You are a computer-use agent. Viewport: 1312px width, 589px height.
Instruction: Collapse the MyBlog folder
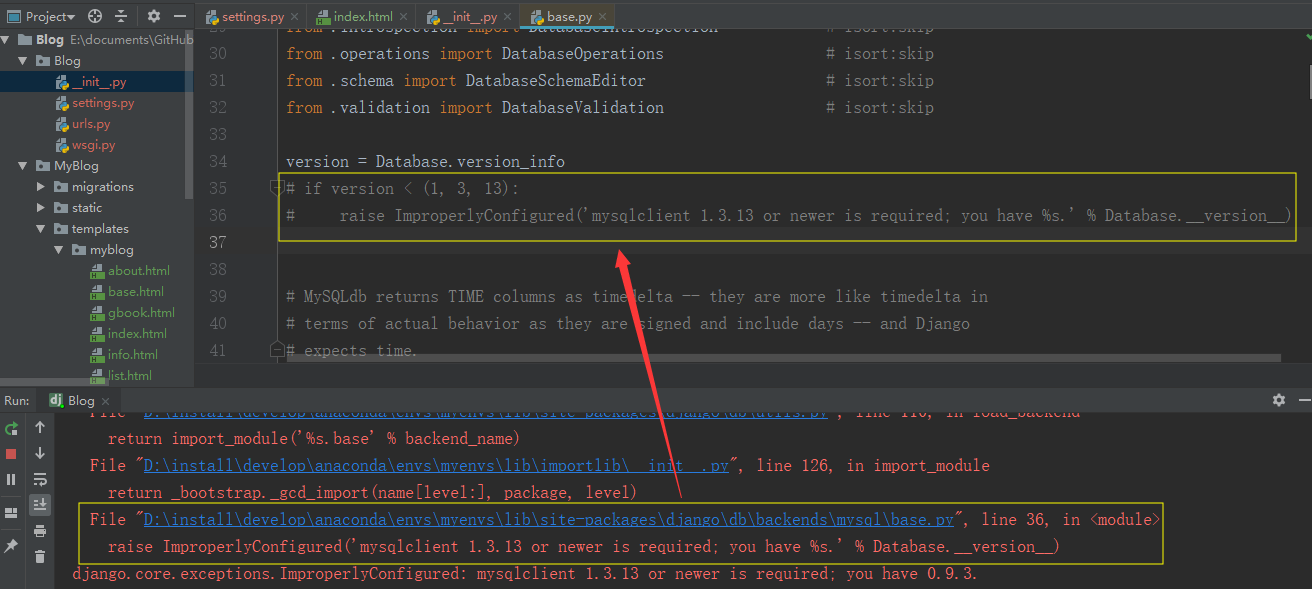click(x=23, y=166)
